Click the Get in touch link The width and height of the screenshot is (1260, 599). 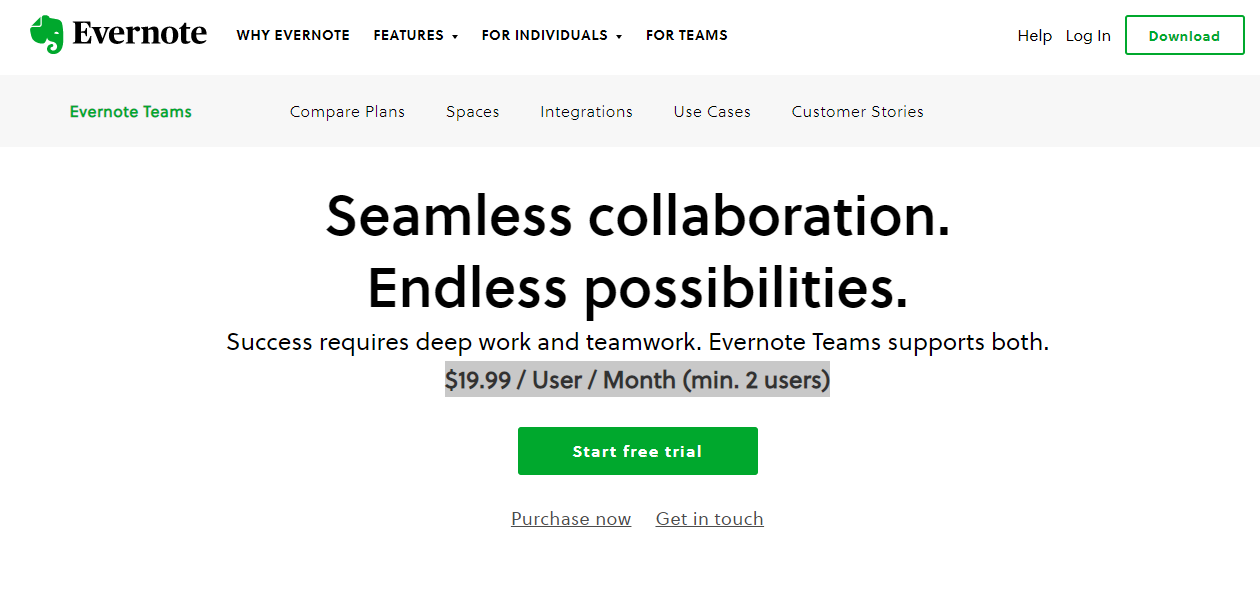(709, 518)
